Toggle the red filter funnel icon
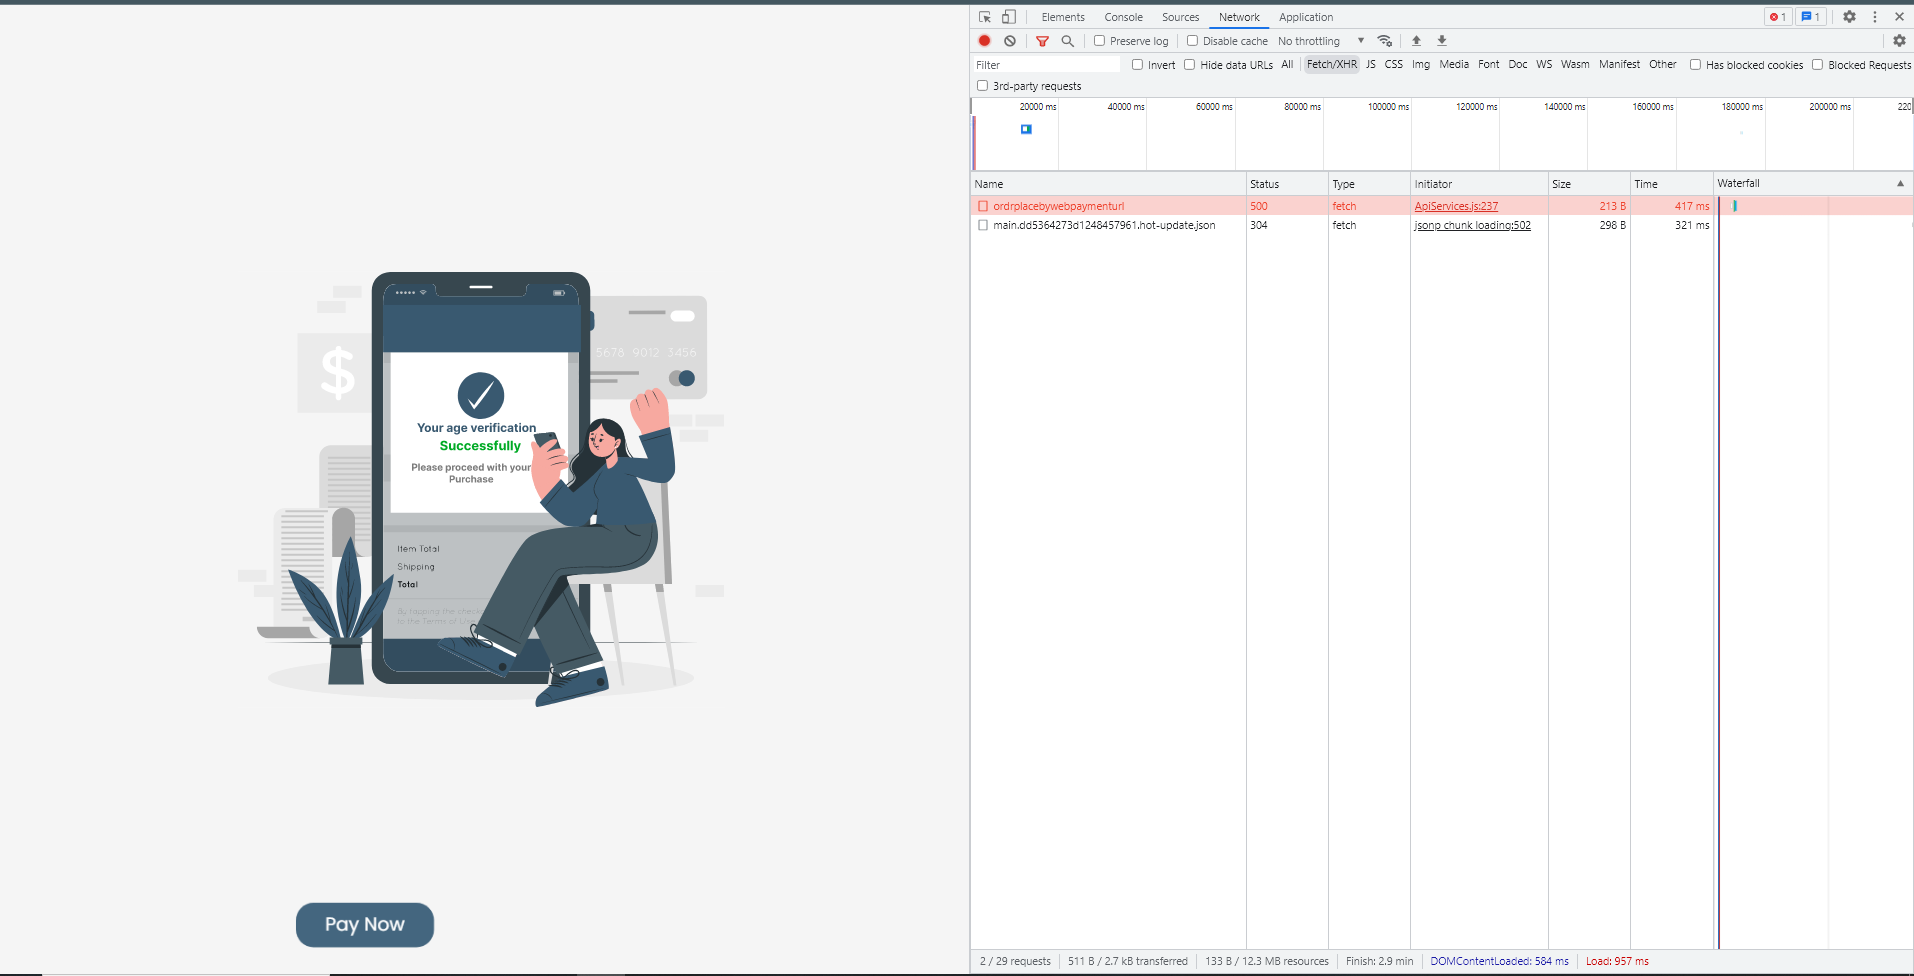1914x976 pixels. coord(1042,41)
